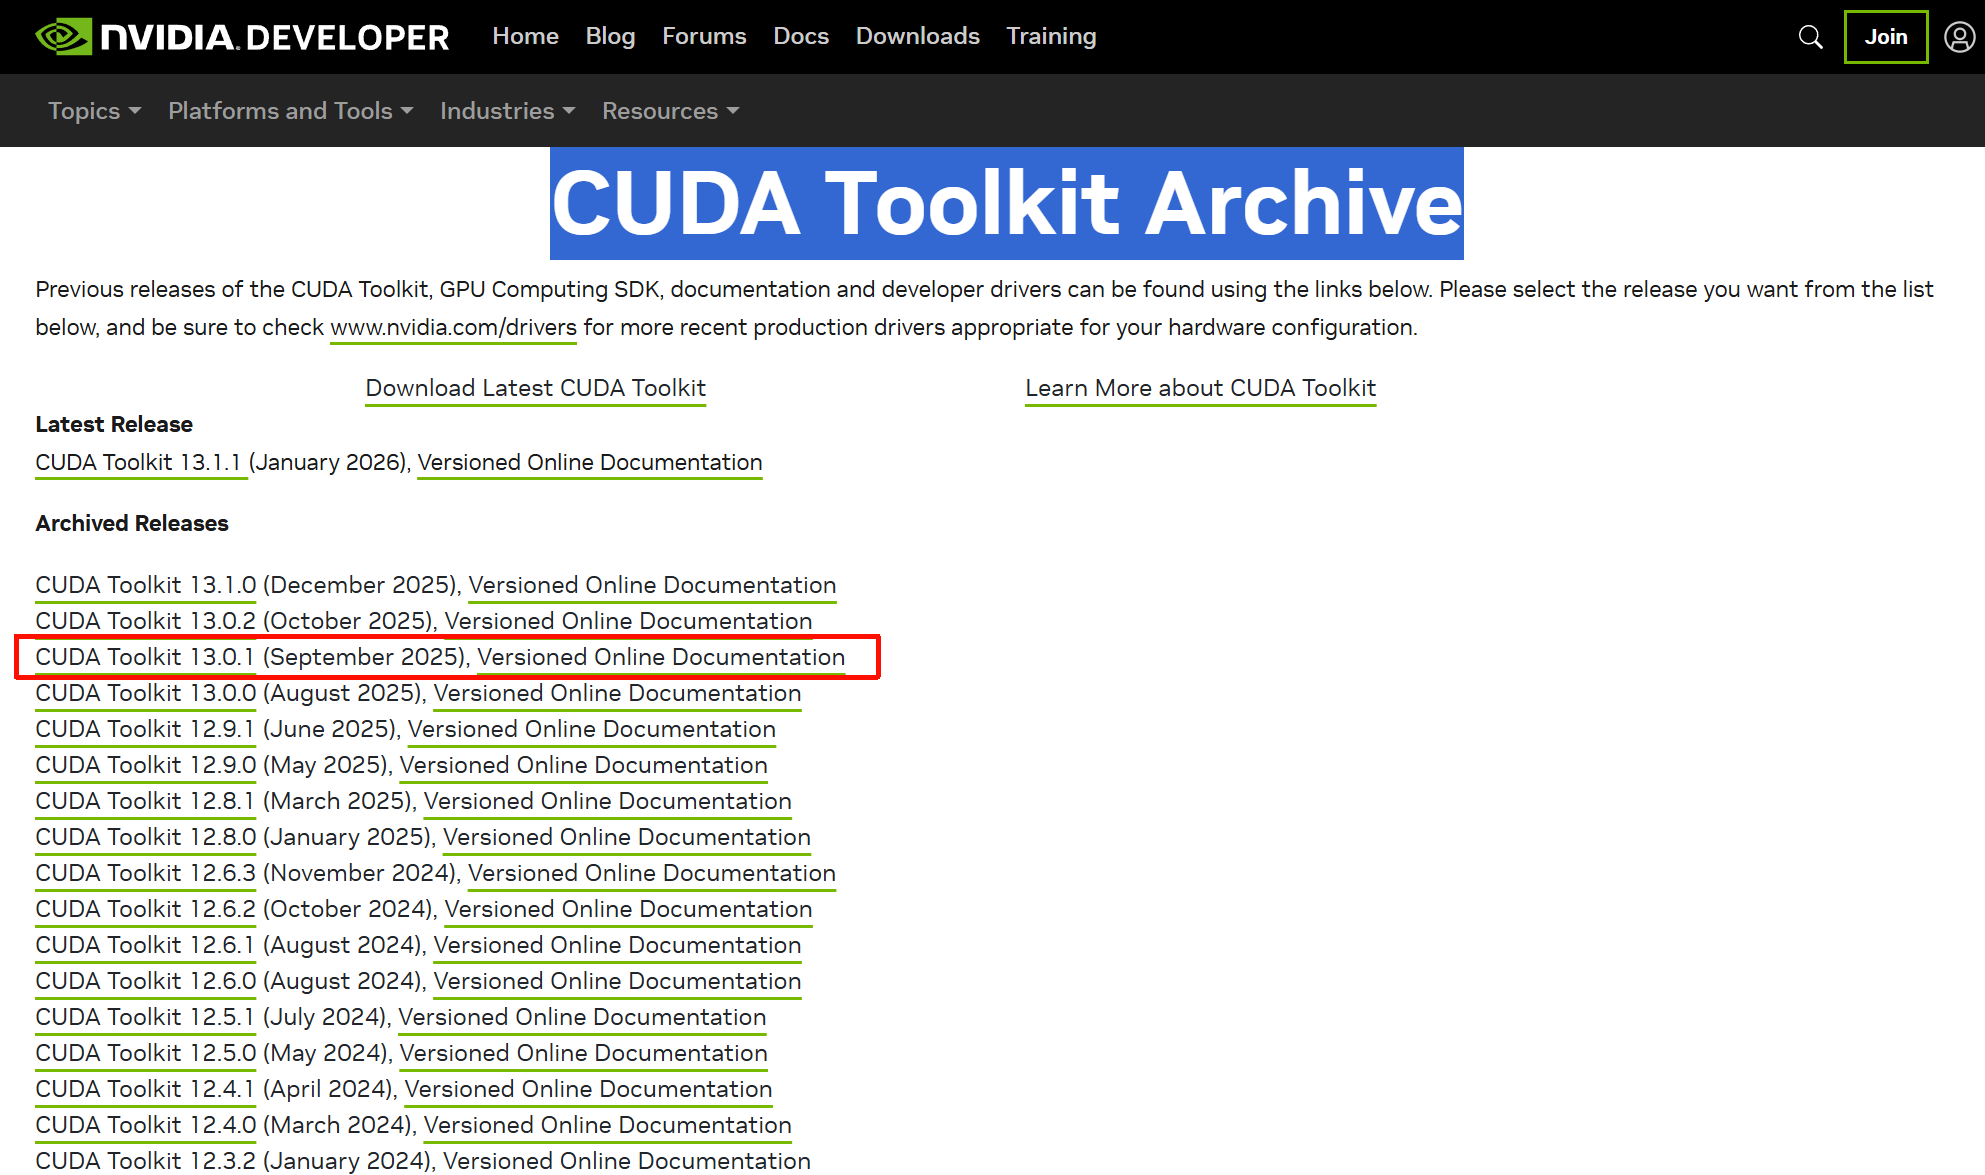
Task: Open the Forums nav item
Action: point(704,36)
